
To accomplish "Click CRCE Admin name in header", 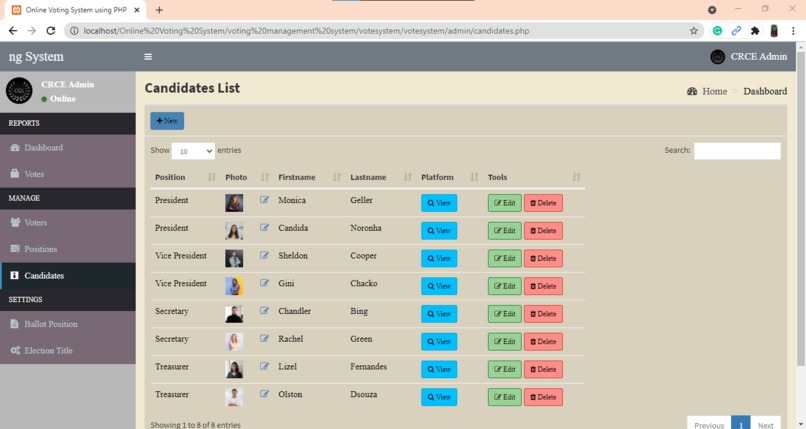I will coord(759,57).
